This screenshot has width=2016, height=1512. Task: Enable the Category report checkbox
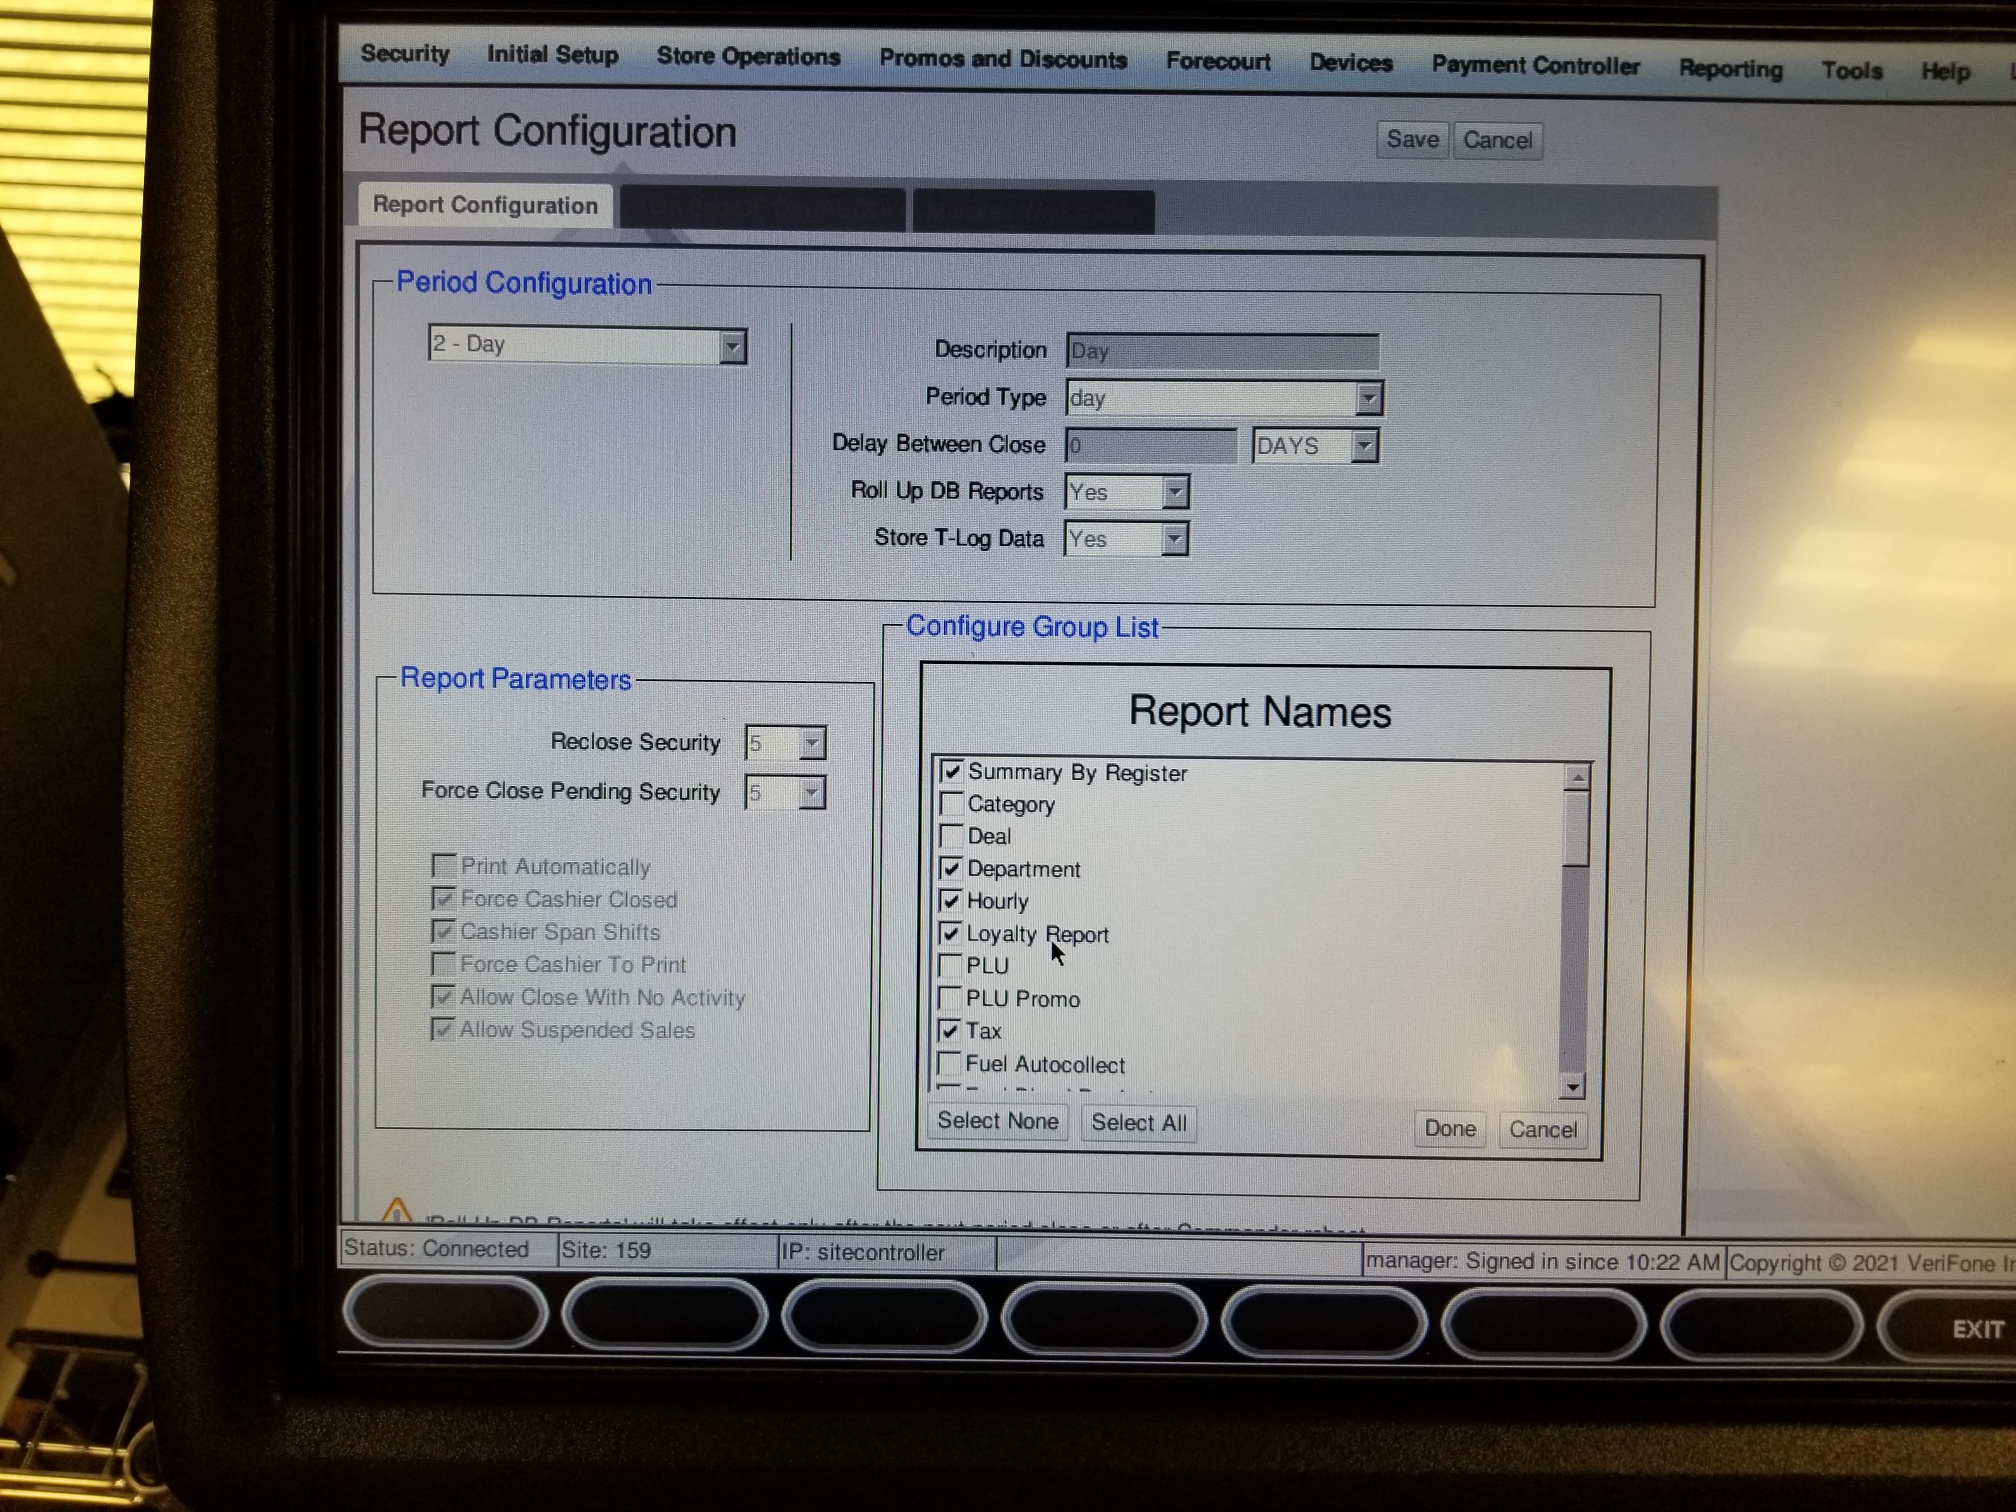click(951, 803)
